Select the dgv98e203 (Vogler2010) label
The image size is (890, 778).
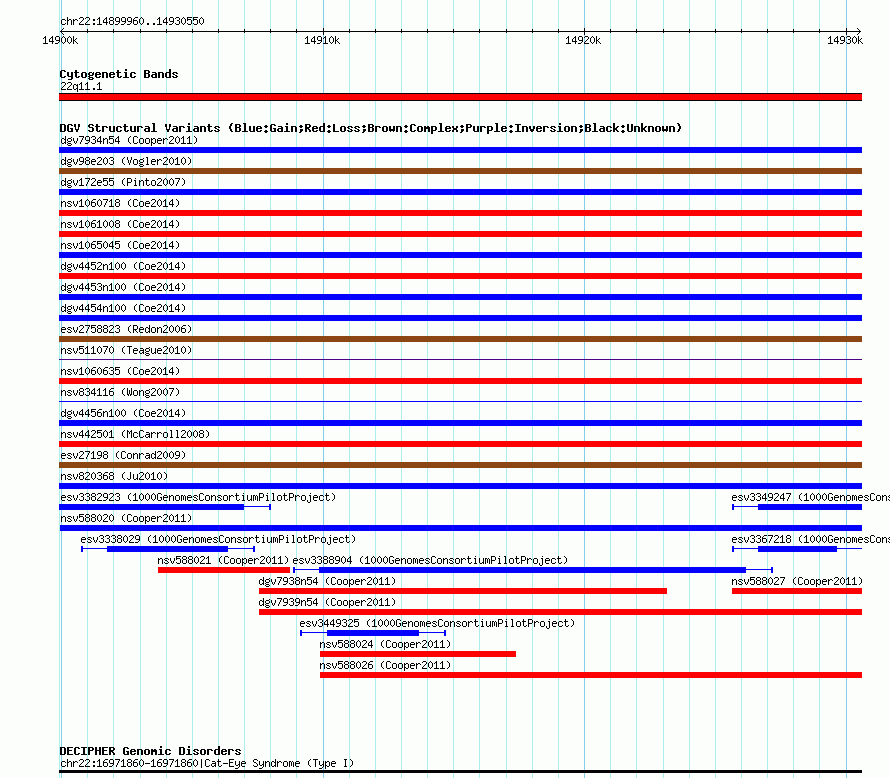pyautogui.click(x=126, y=162)
